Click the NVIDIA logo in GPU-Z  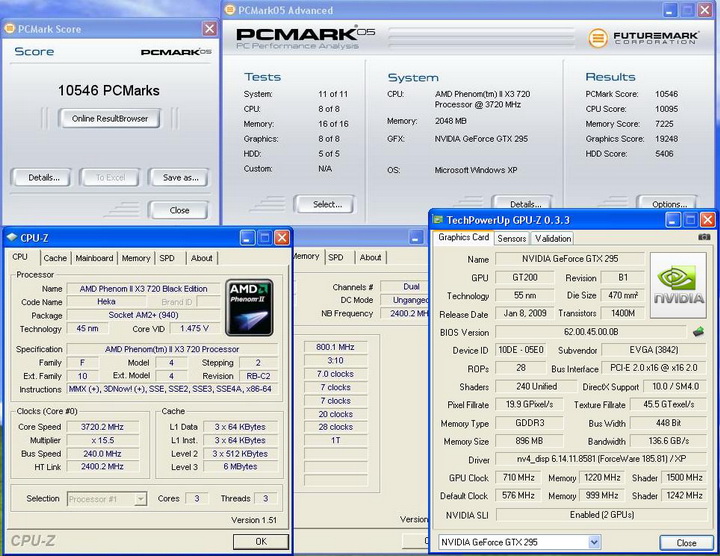(x=679, y=285)
